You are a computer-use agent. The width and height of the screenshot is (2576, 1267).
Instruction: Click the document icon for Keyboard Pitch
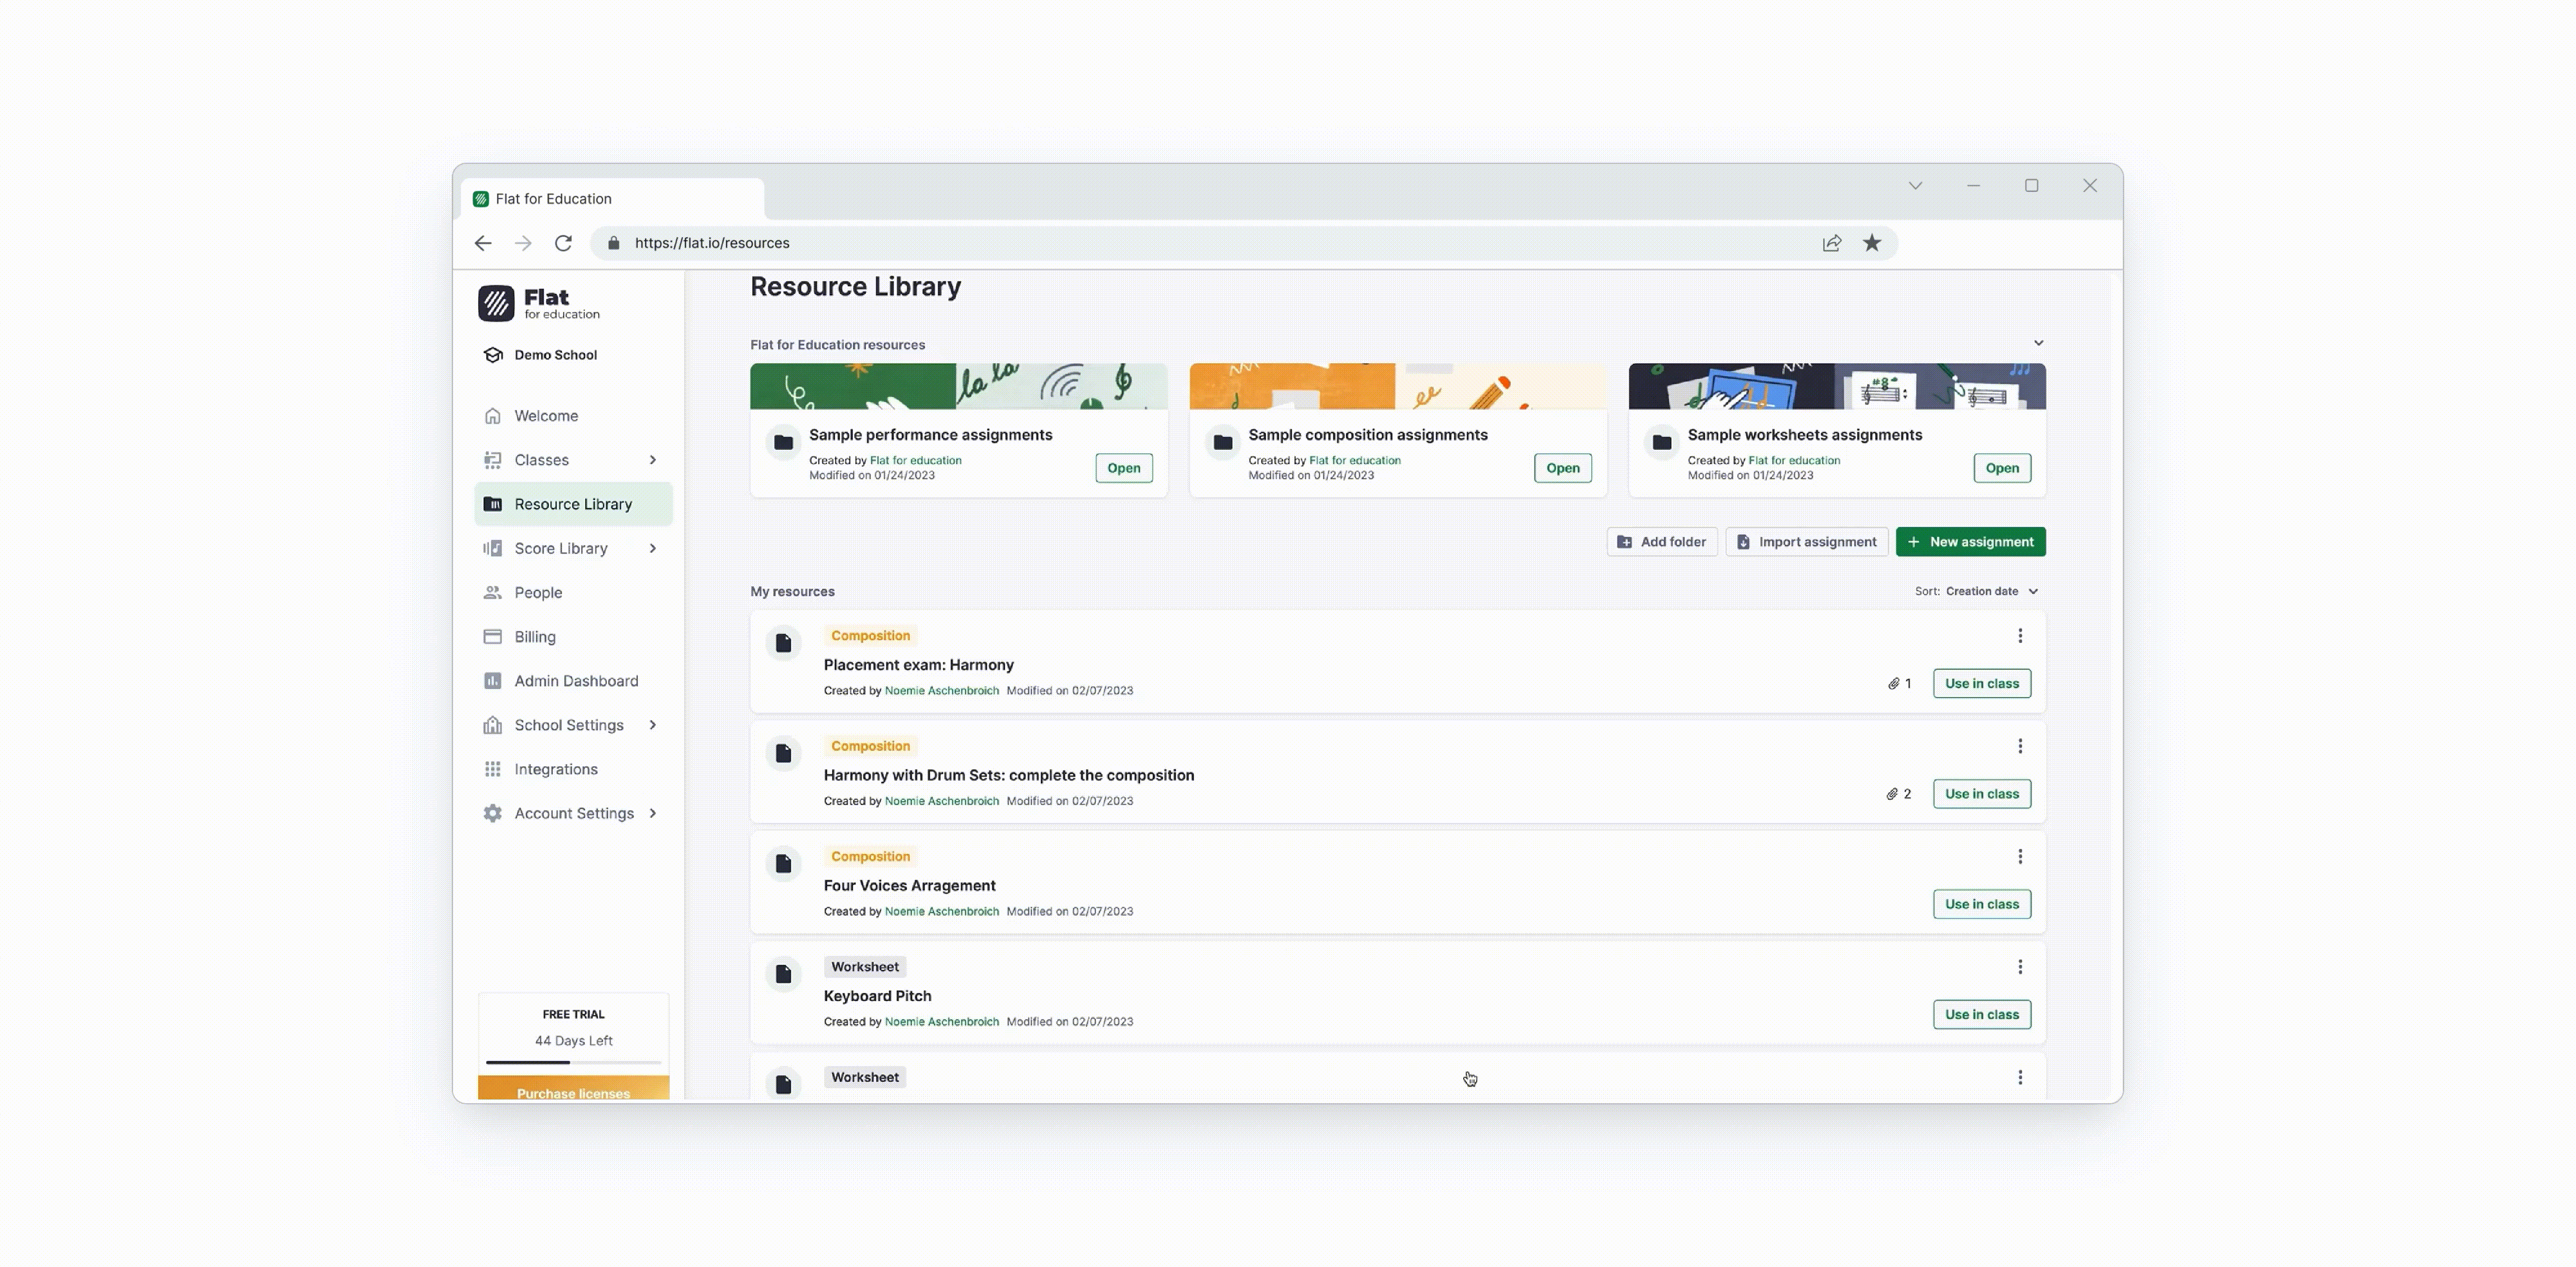784,974
